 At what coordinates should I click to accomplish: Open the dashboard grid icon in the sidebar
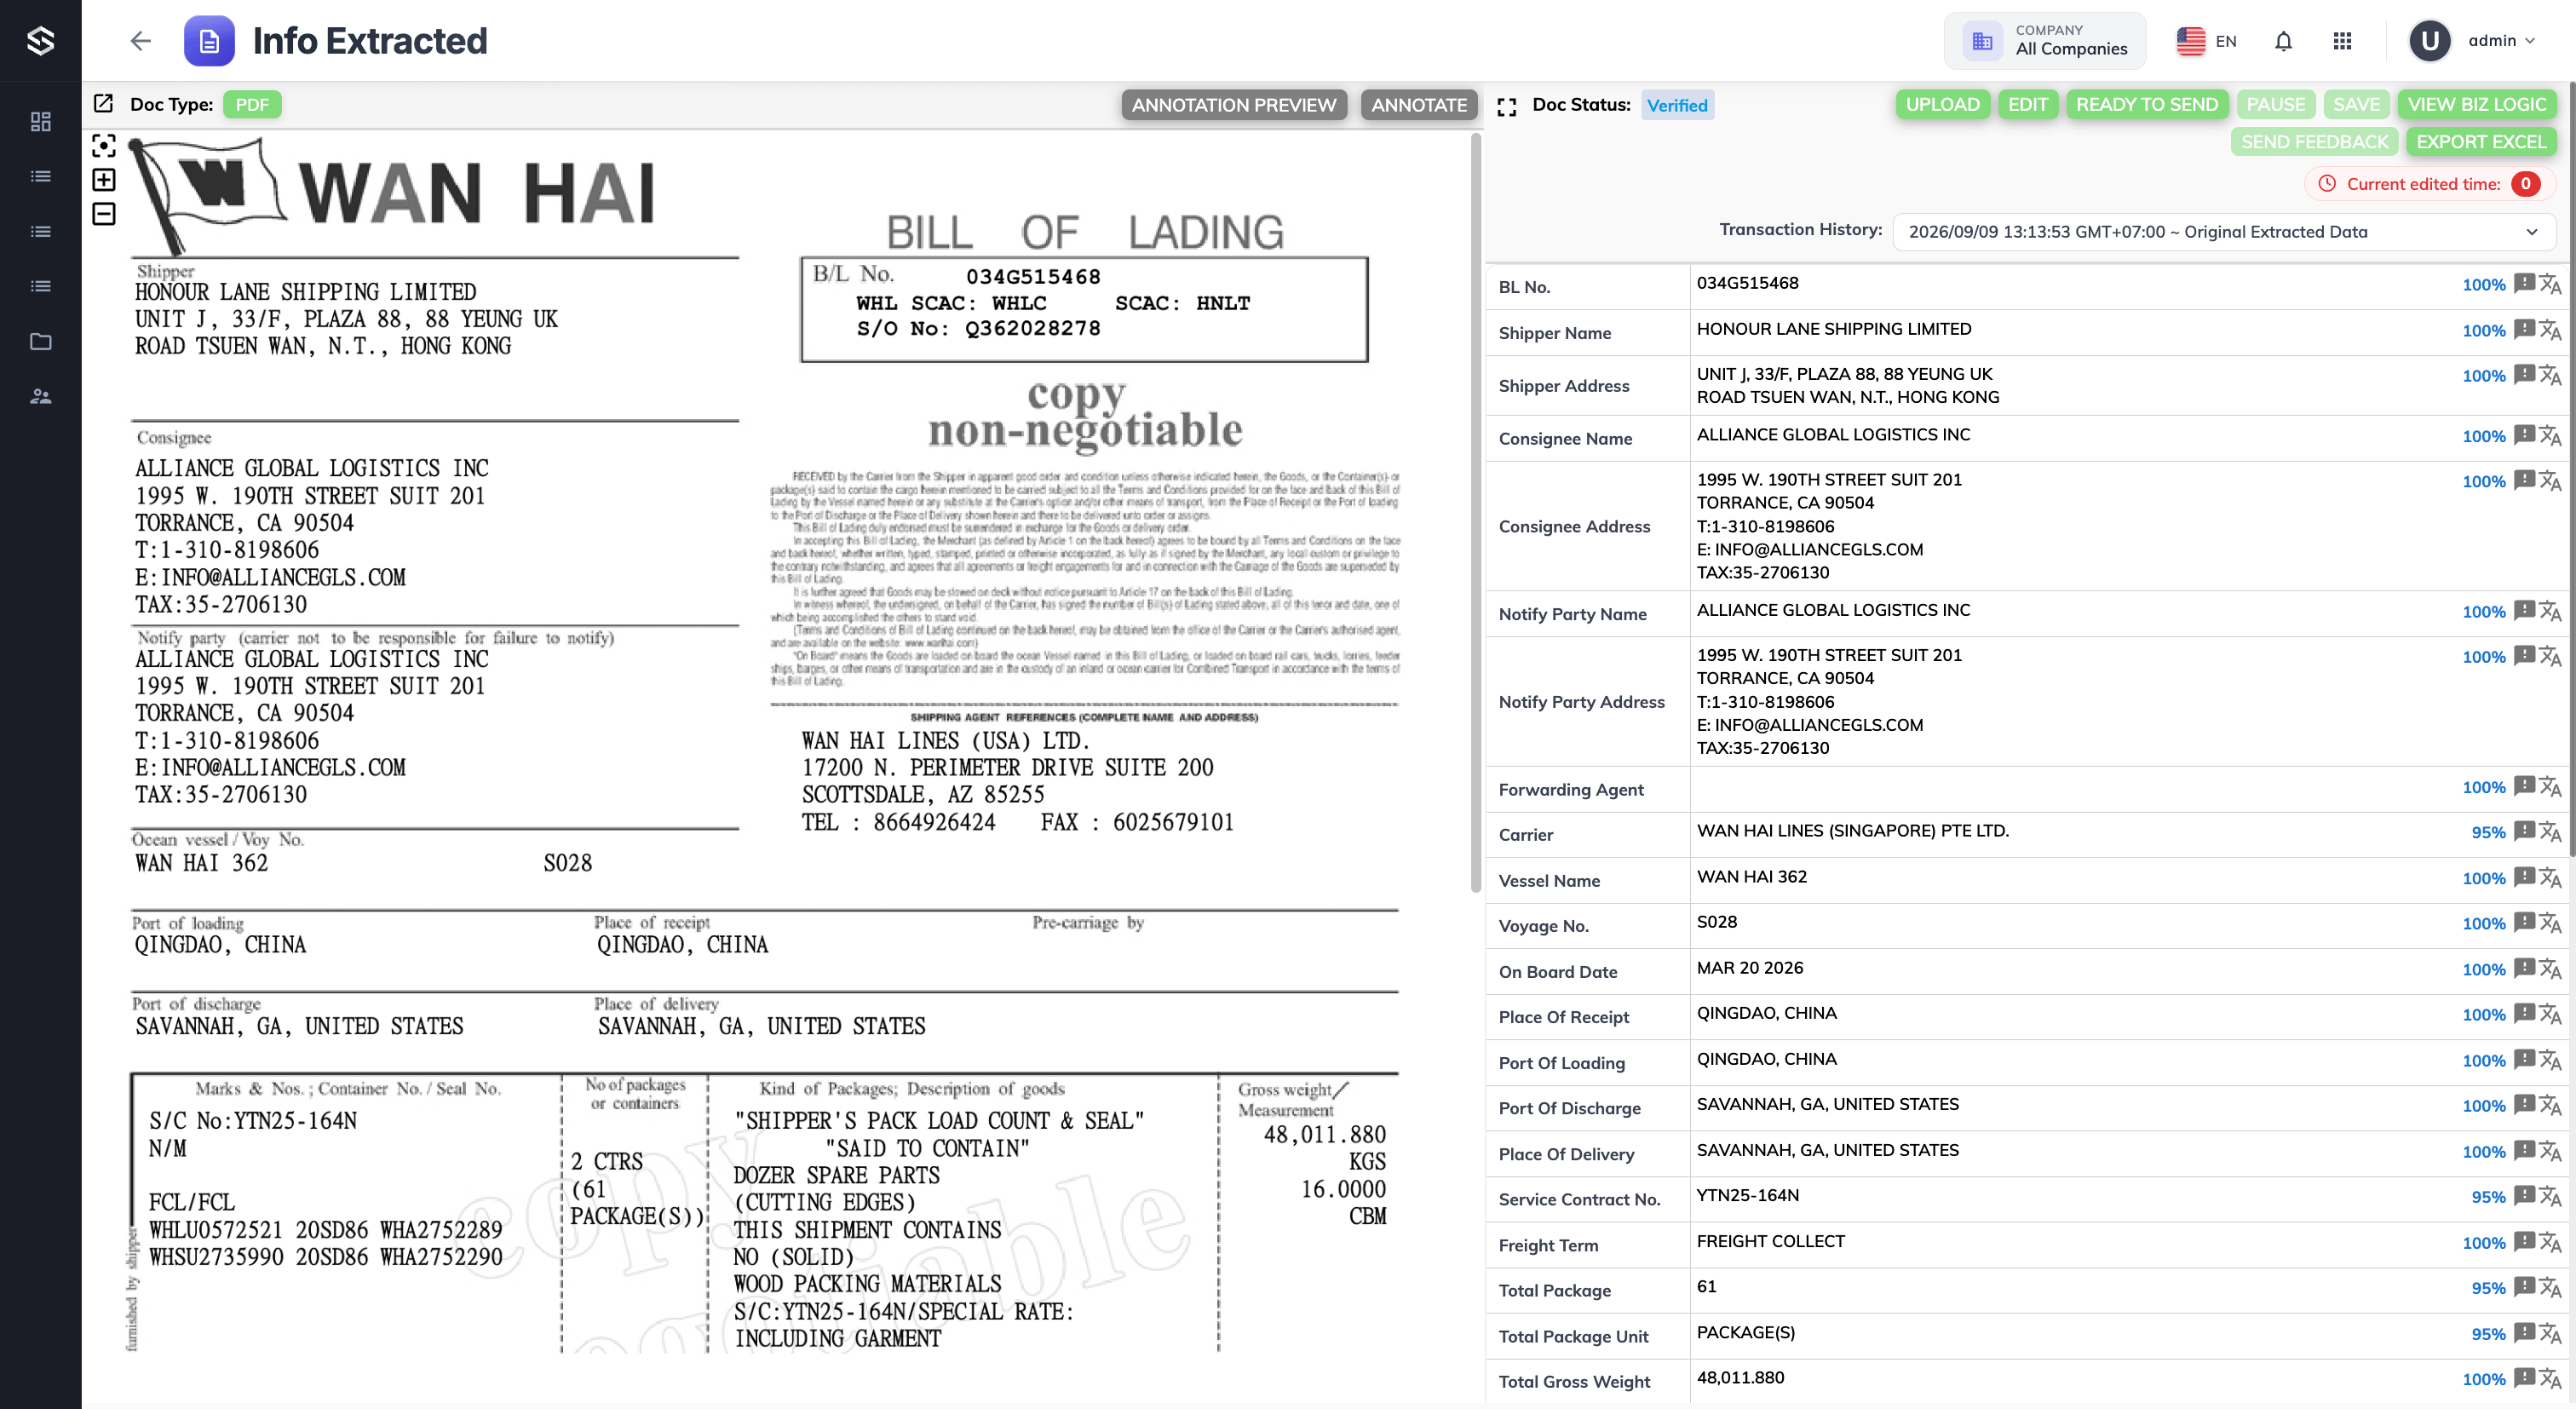click(40, 122)
